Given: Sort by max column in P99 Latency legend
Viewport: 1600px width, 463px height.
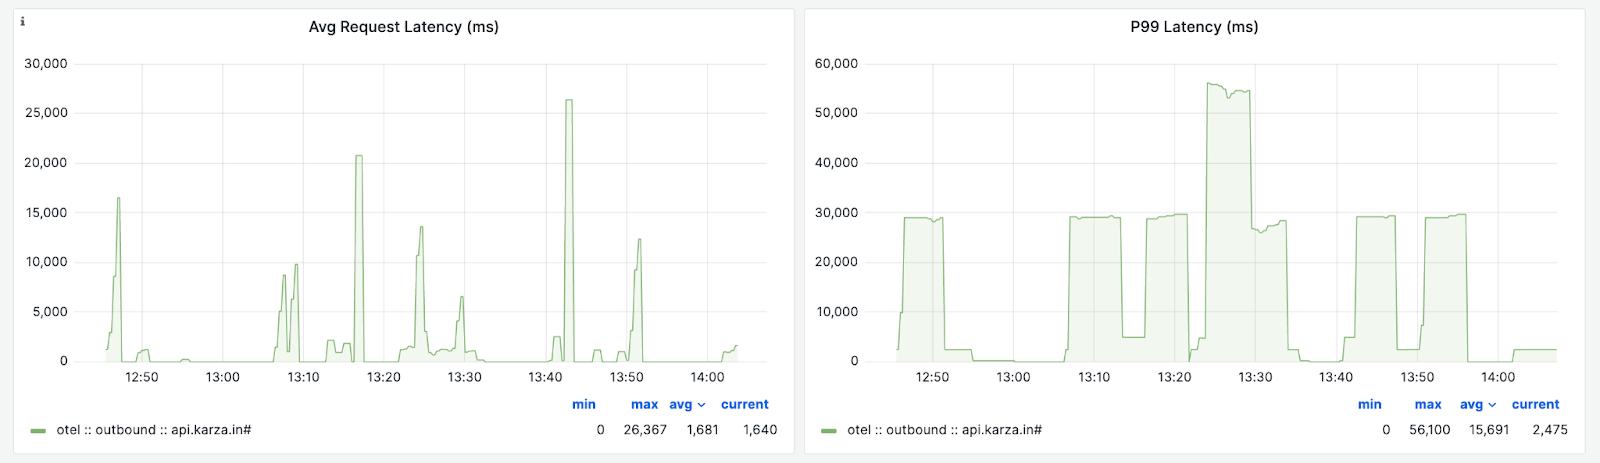Looking at the screenshot, I should tap(1428, 405).
